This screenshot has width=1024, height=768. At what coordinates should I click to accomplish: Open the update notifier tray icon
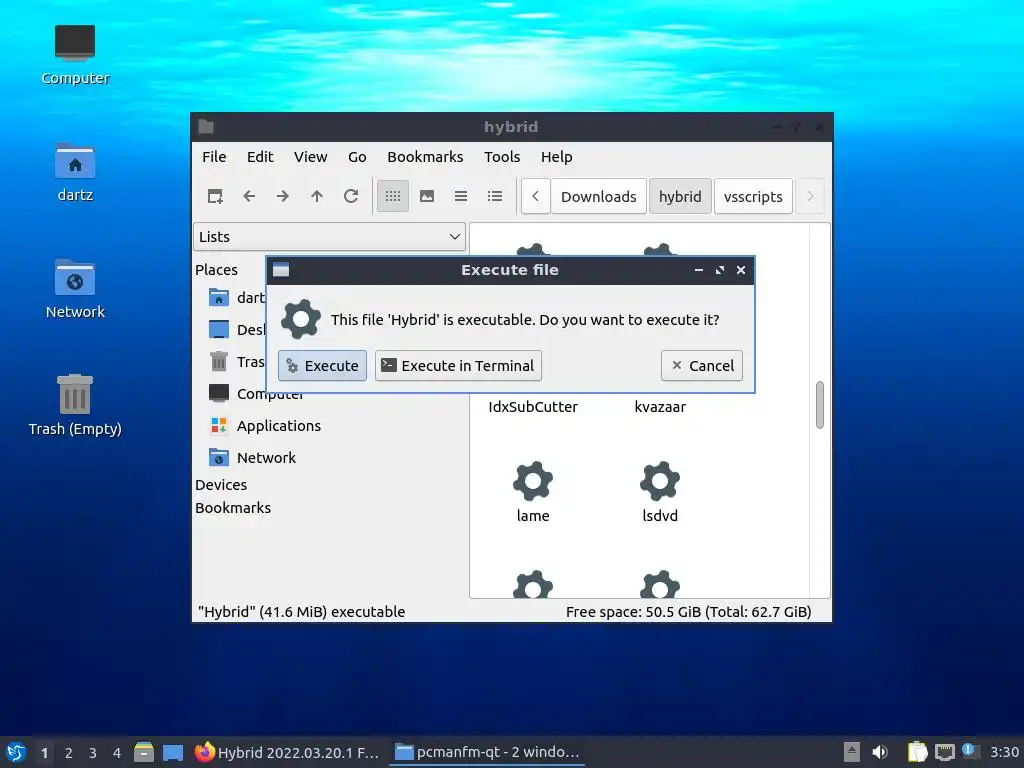click(970, 751)
